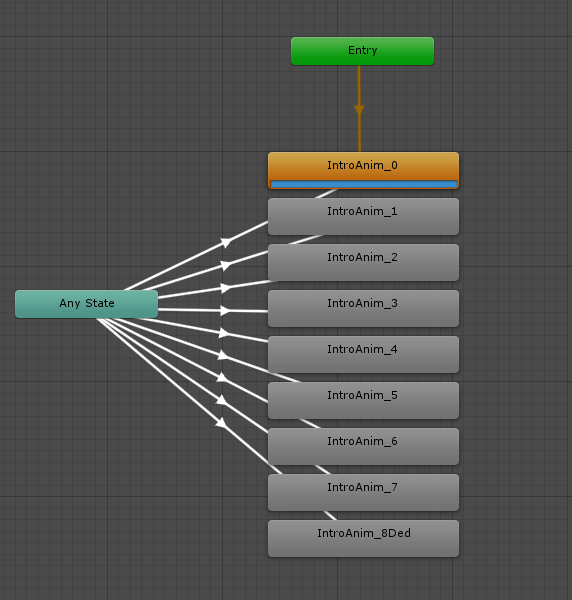Select the Any State node
Image resolution: width=572 pixels, height=600 pixels.
point(86,304)
